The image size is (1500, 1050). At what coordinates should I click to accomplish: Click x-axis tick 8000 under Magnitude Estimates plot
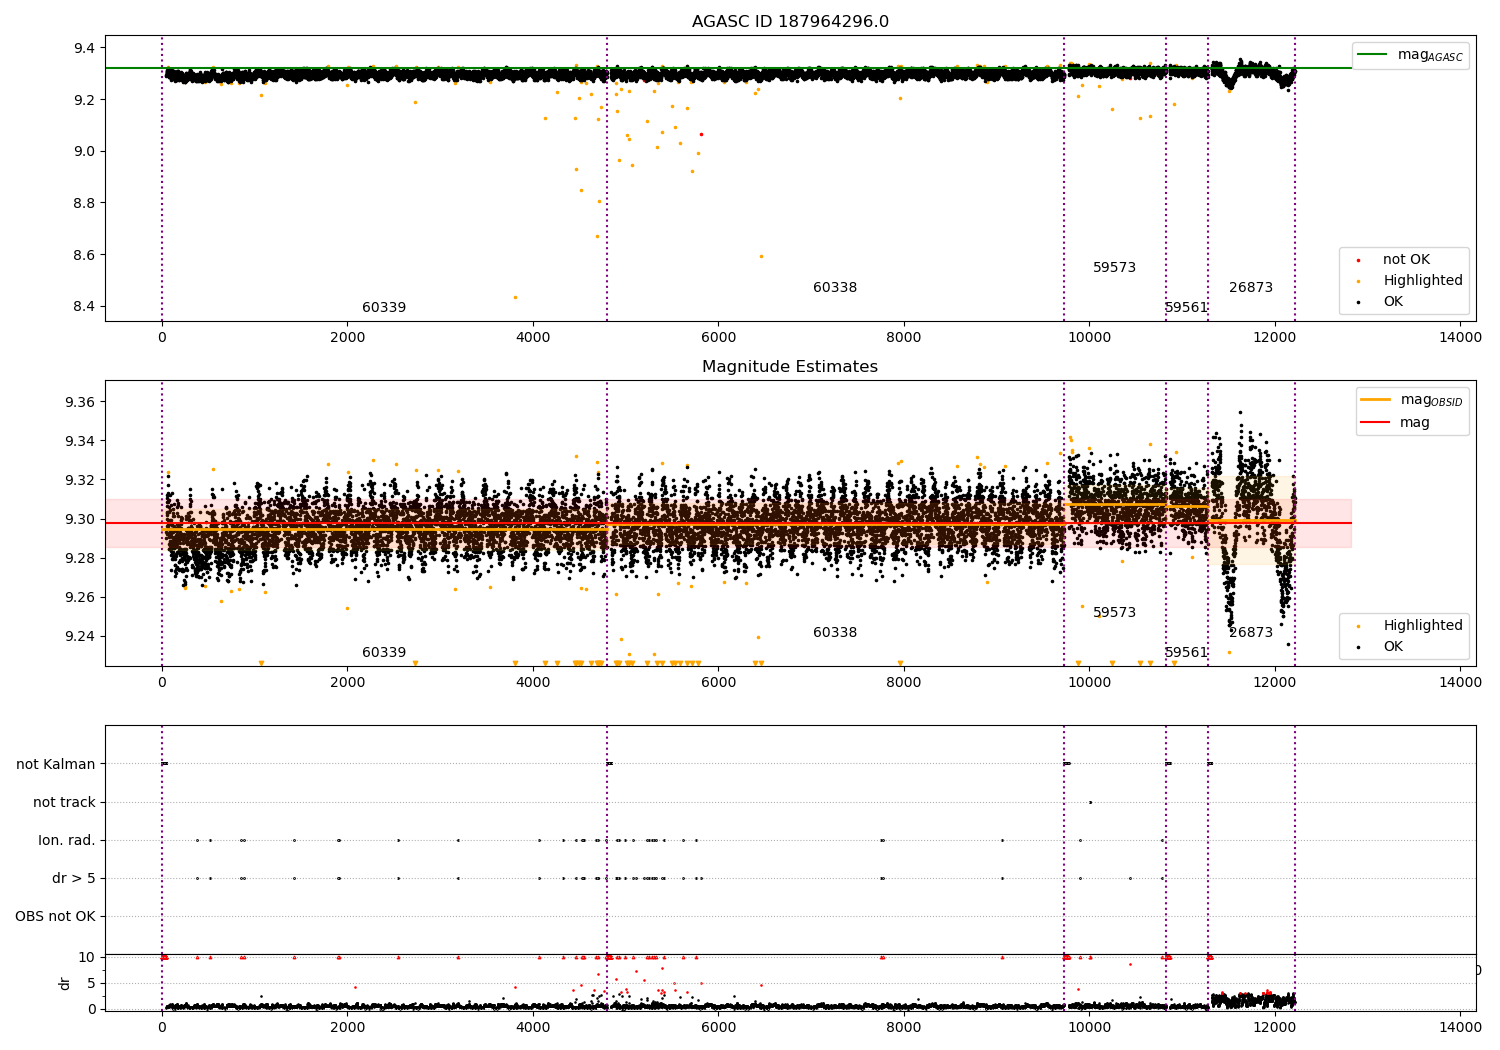point(904,683)
